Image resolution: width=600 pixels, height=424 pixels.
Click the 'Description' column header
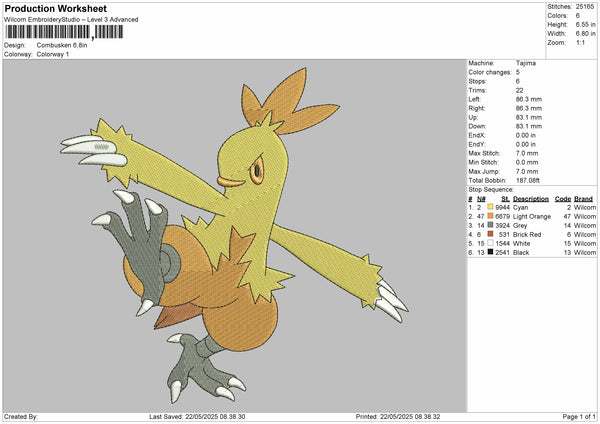(531, 199)
